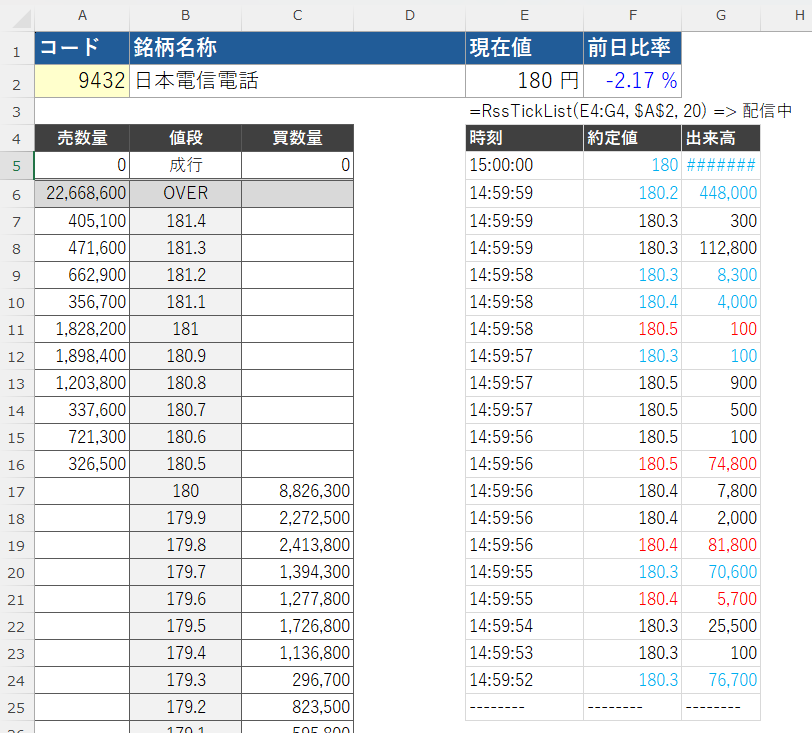
Task: Click sell quantity 326,500
Action: pos(82,464)
